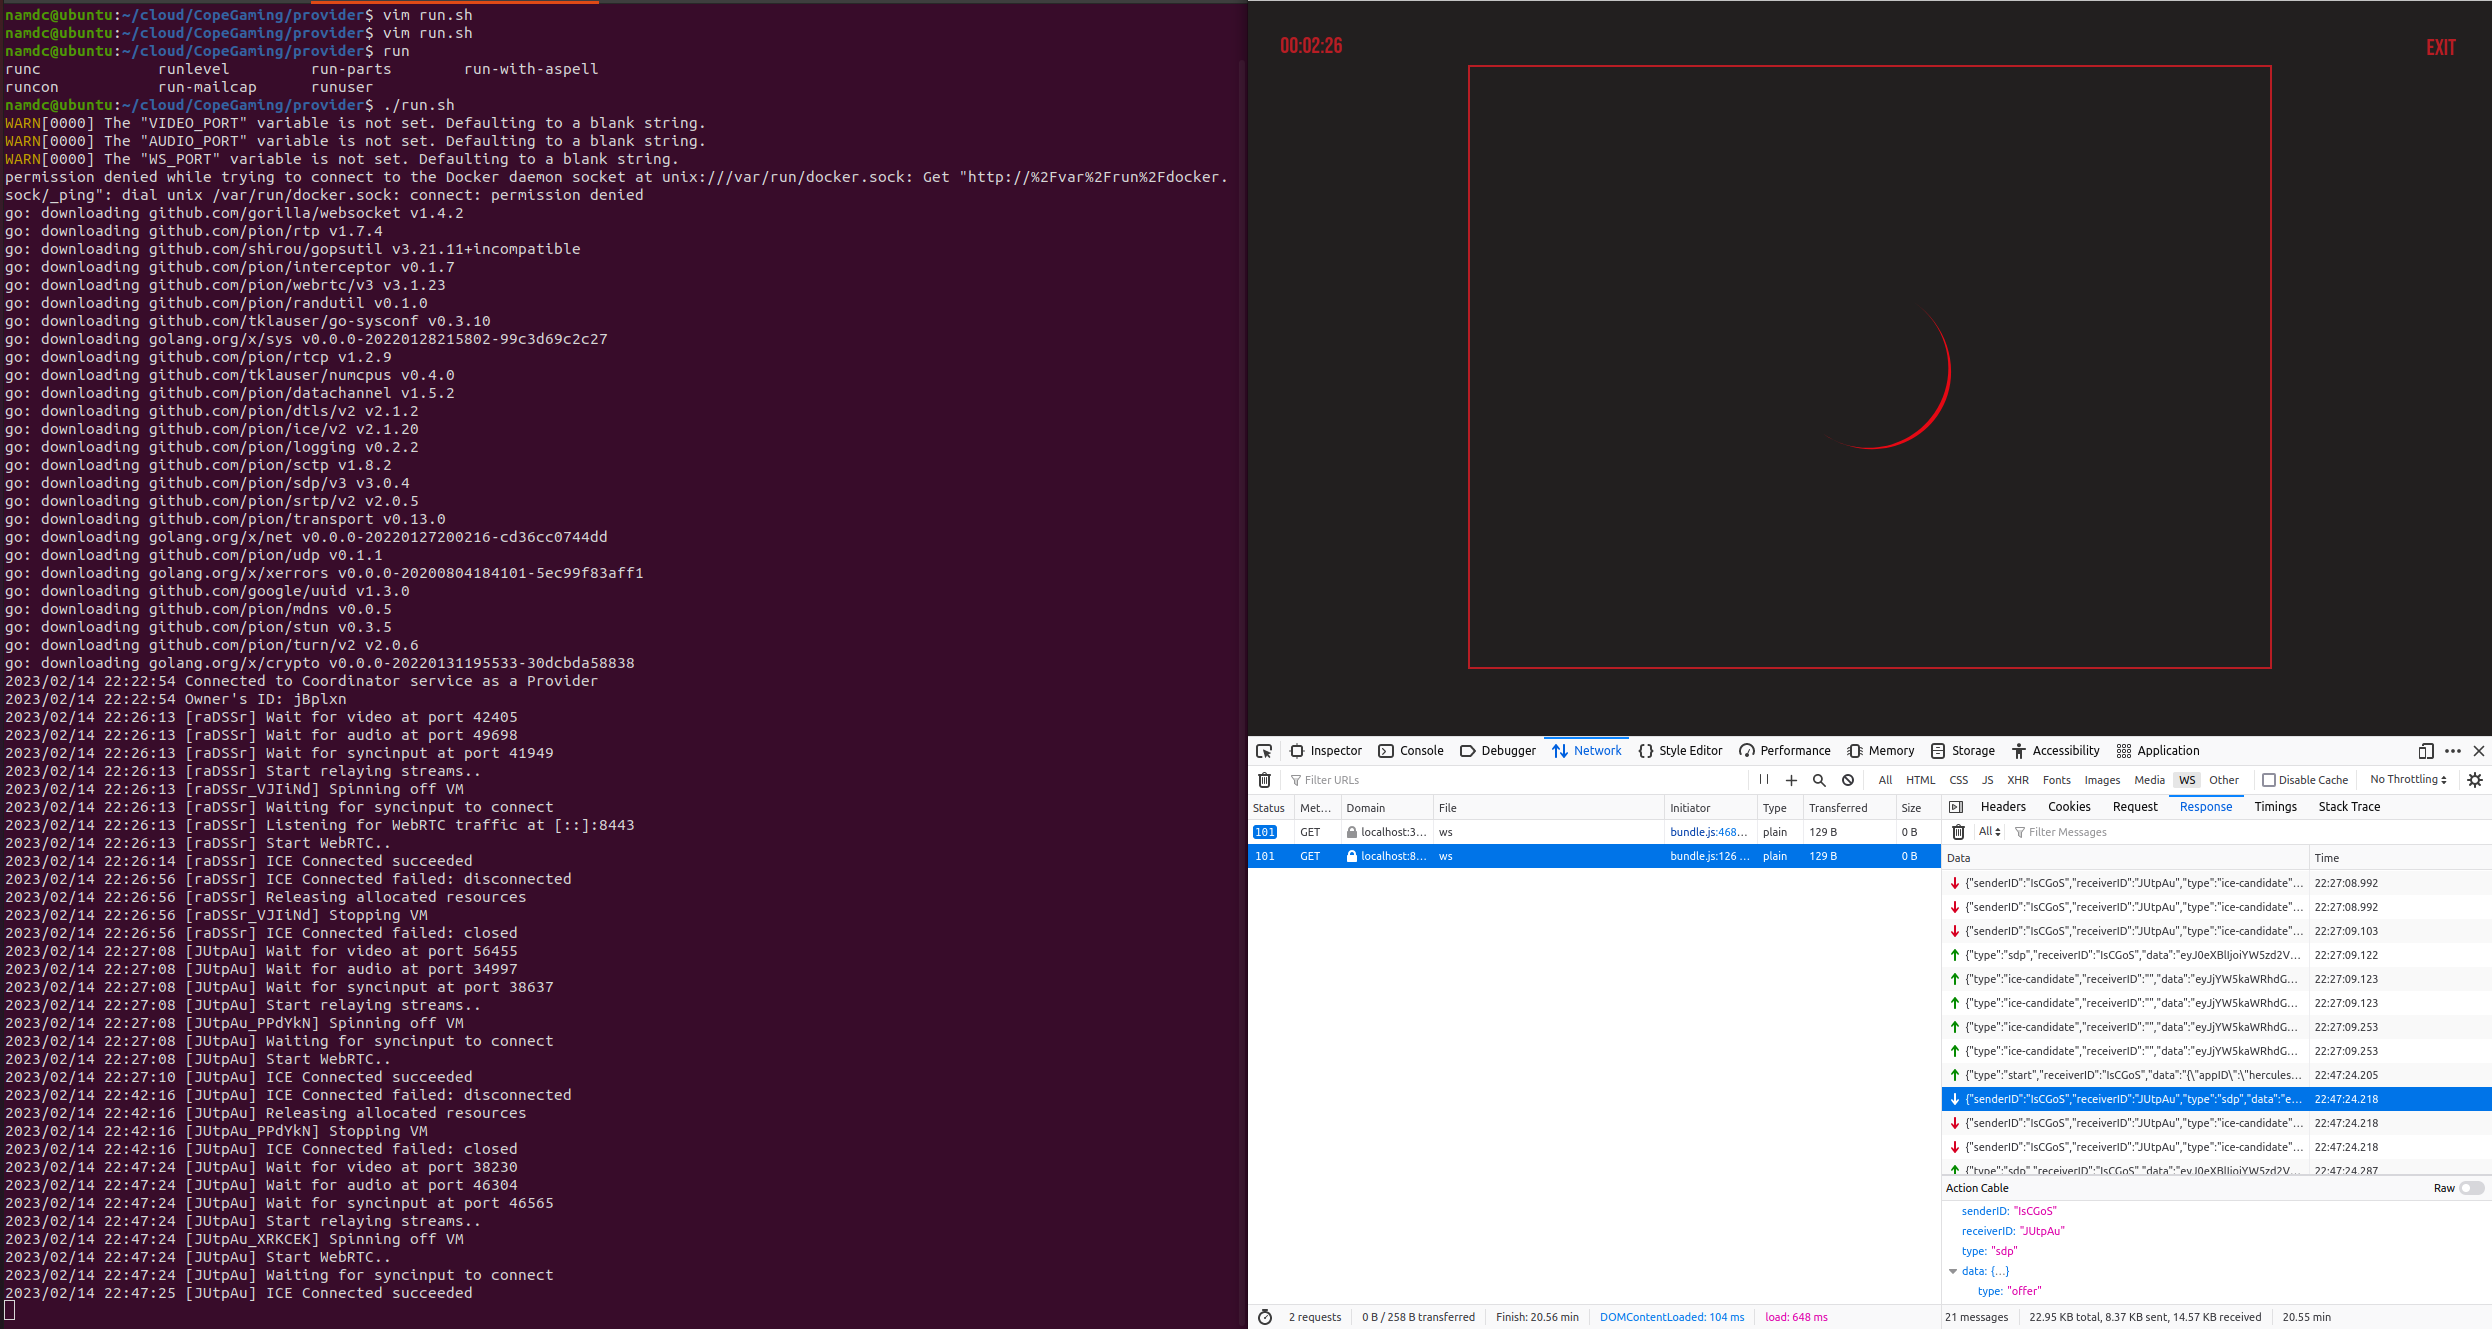Open the Headers tab in details panel
The width and height of the screenshot is (2492, 1329).
coord(2002,807)
